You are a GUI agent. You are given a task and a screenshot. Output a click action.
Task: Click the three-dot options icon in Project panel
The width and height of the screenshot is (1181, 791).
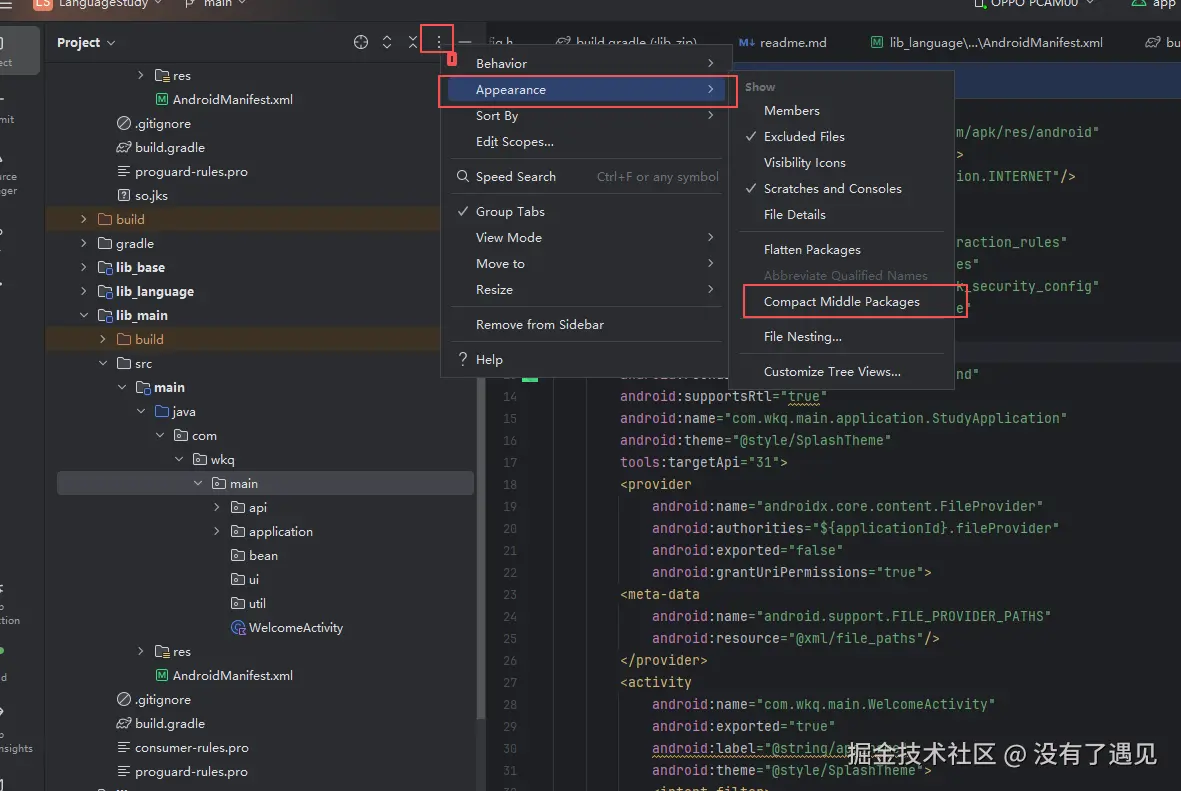(x=438, y=42)
